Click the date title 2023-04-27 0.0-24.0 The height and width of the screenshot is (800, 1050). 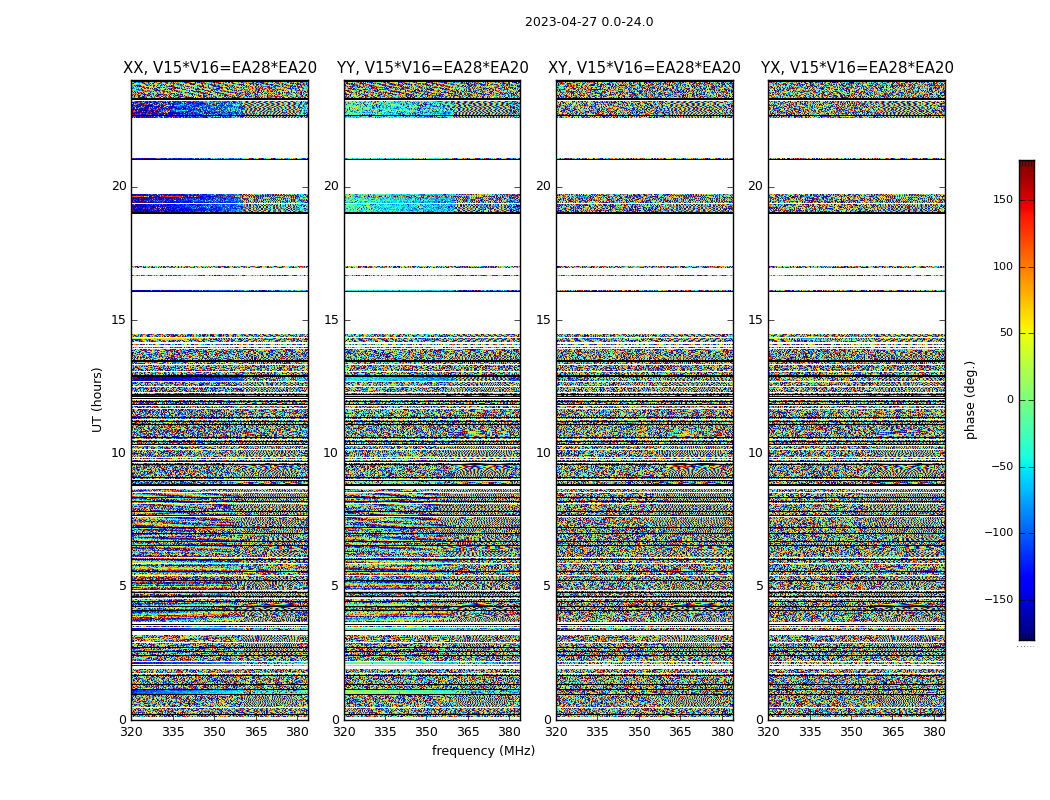(x=589, y=22)
